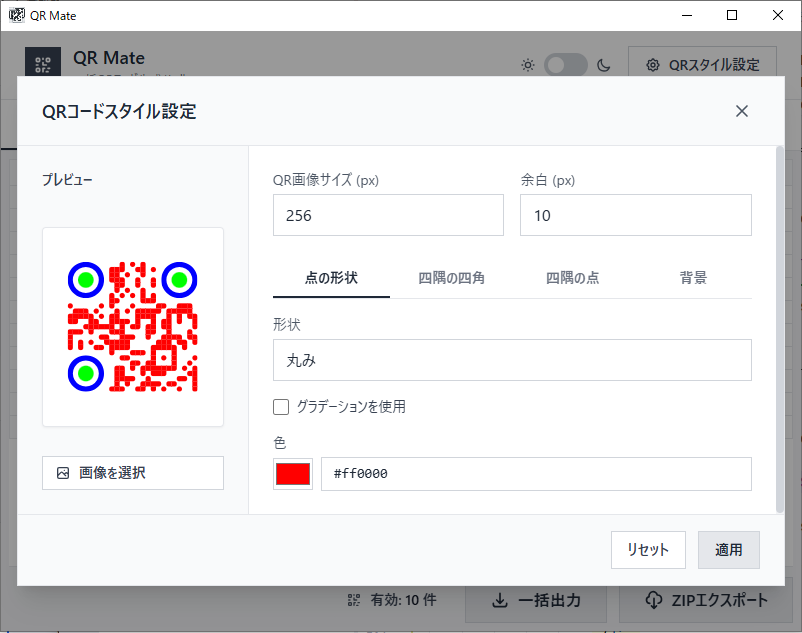This screenshot has width=802, height=633.
Task: Click the gear icon in QRスタイル設定
Action: pos(653,65)
